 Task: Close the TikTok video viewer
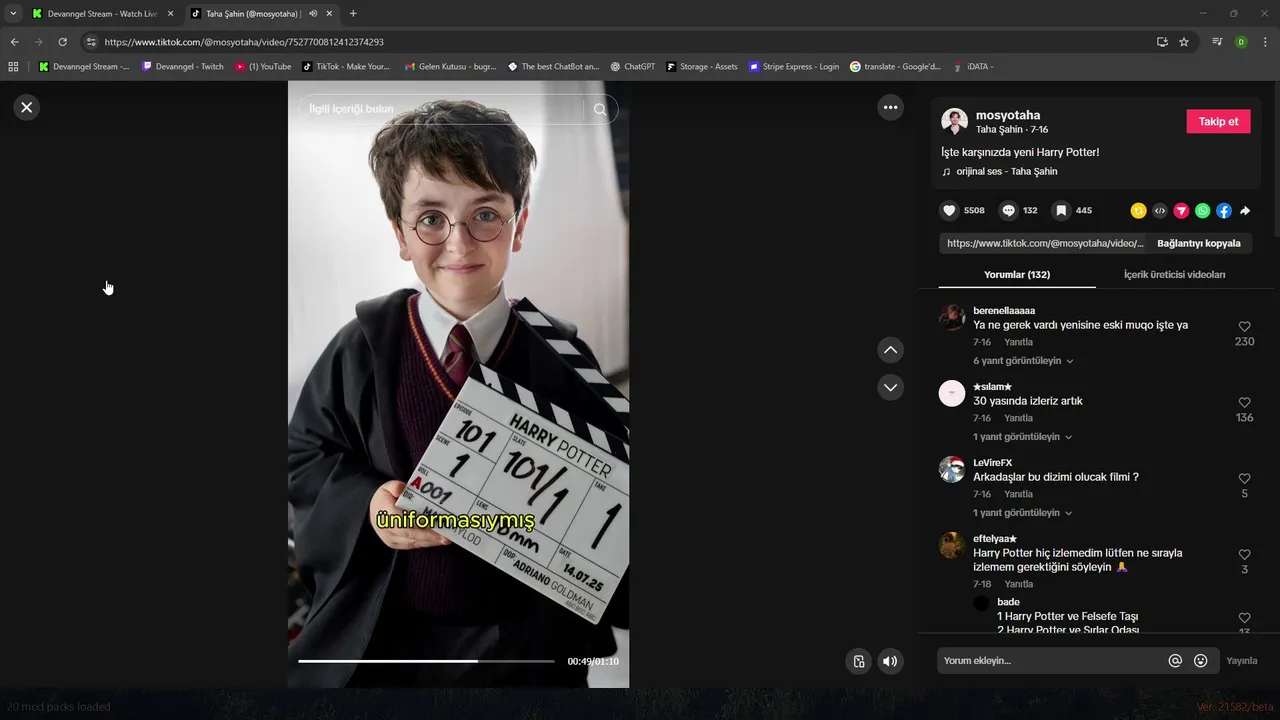tap(27, 107)
